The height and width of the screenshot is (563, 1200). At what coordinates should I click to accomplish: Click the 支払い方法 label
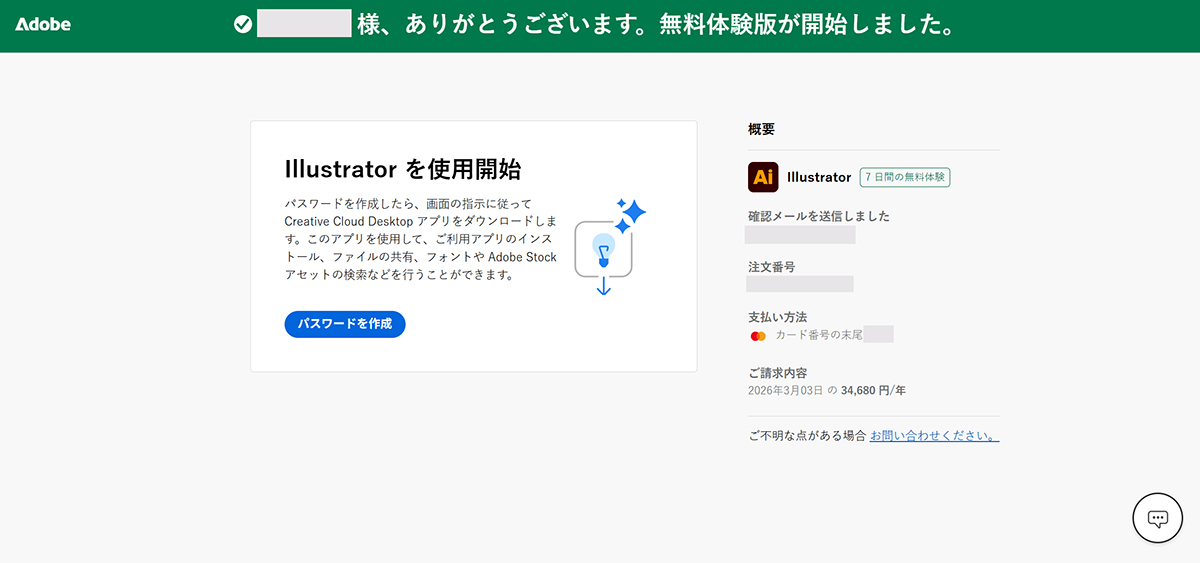pyautogui.click(x=777, y=317)
